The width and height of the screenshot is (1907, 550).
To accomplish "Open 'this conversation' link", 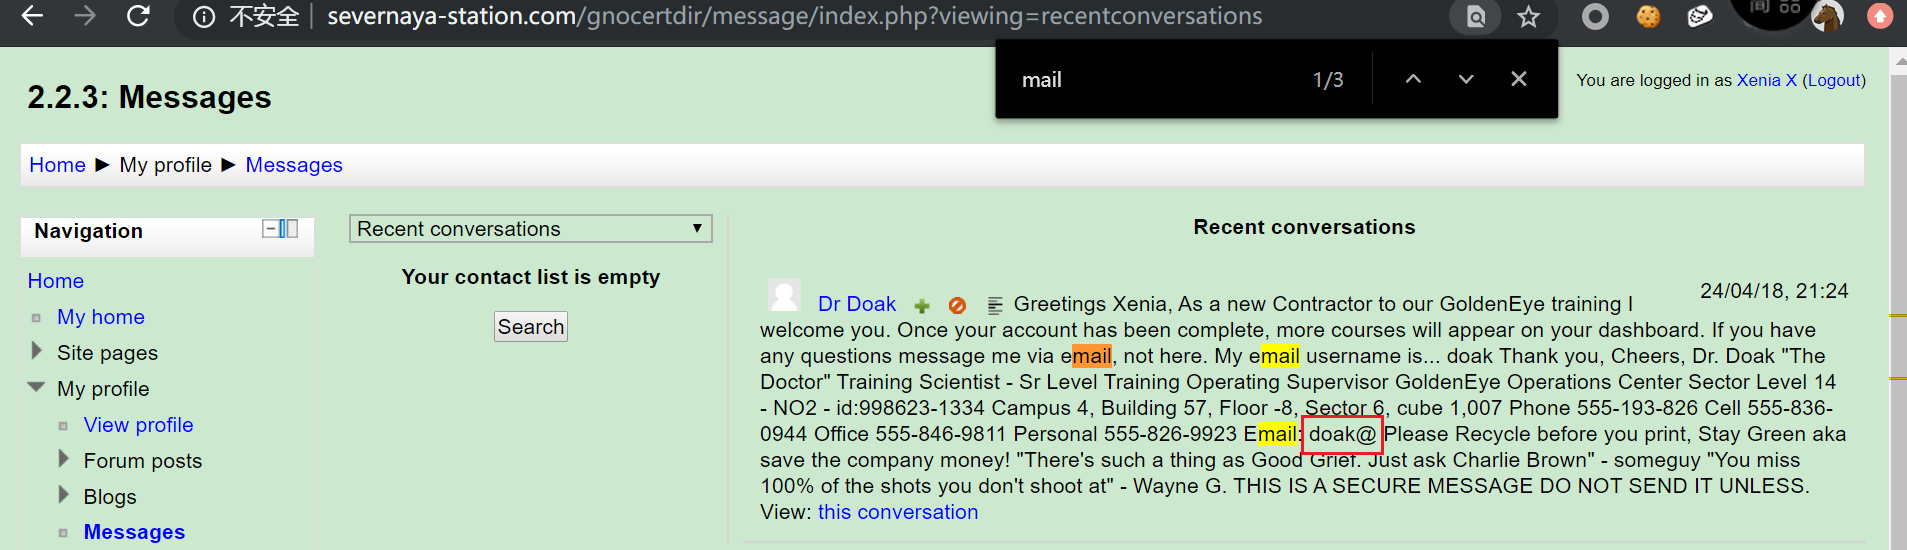I will click(898, 512).
